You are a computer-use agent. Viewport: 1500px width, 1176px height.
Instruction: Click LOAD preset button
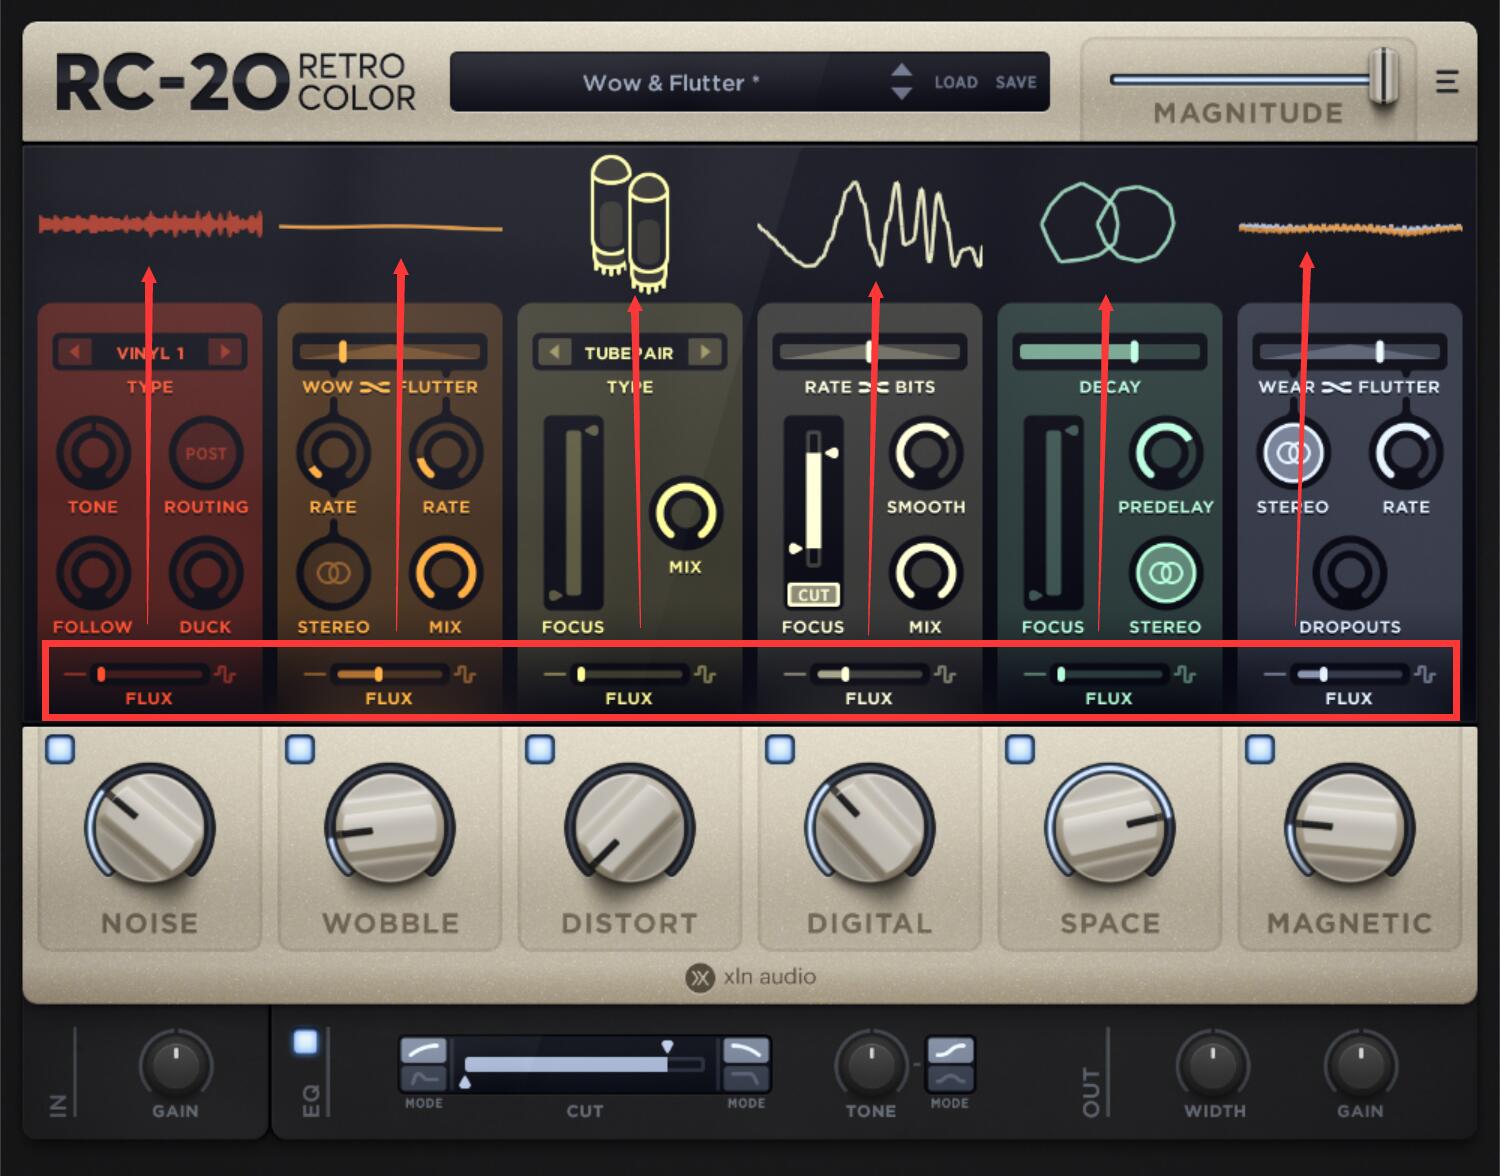956,82
